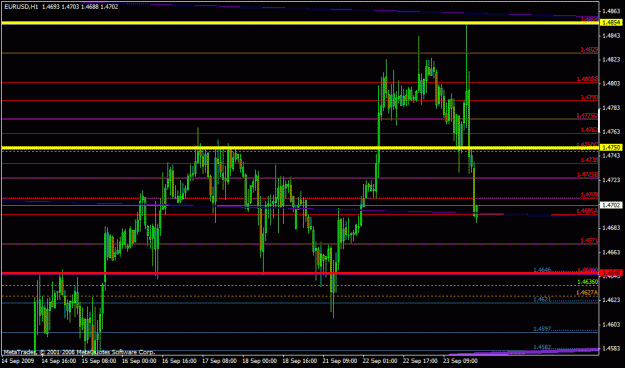Image resolution: width=625 pixels, height=368 pixels.
Task: Click the 1.4583 price scale label
Action: [611, 349]
